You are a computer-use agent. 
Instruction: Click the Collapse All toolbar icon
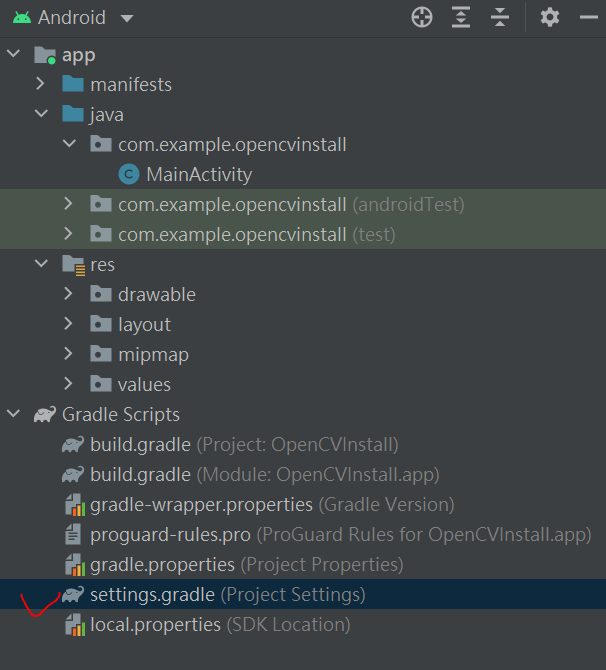tap(500, 18)
